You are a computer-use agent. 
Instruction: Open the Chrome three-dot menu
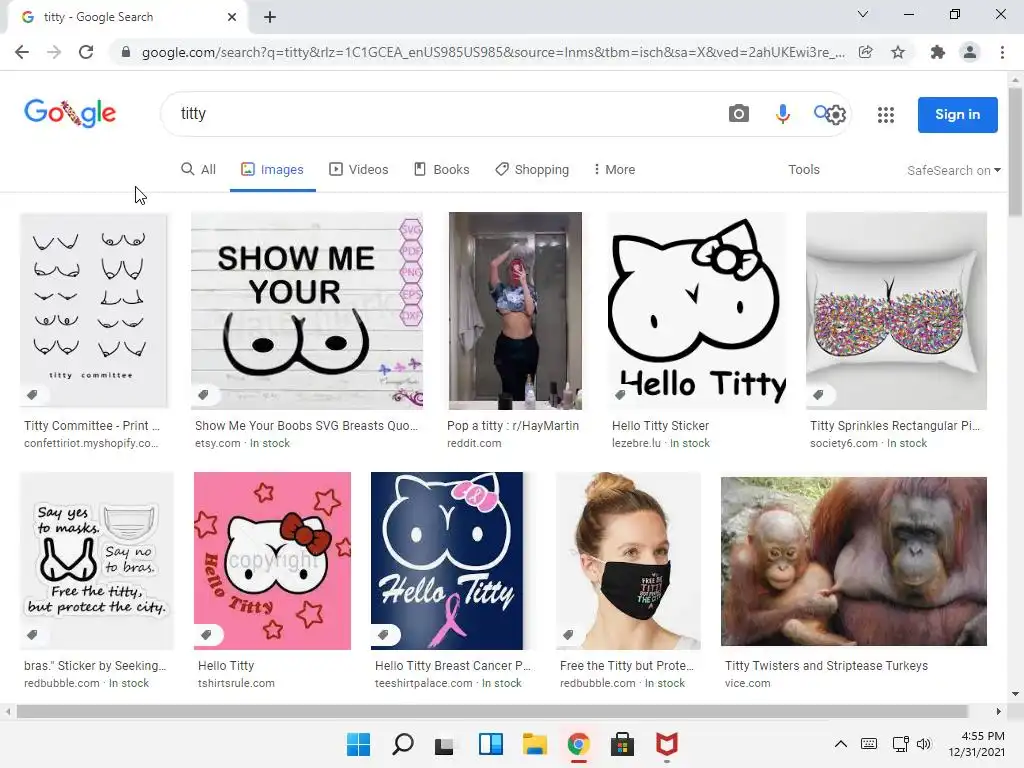[1002, 52]
